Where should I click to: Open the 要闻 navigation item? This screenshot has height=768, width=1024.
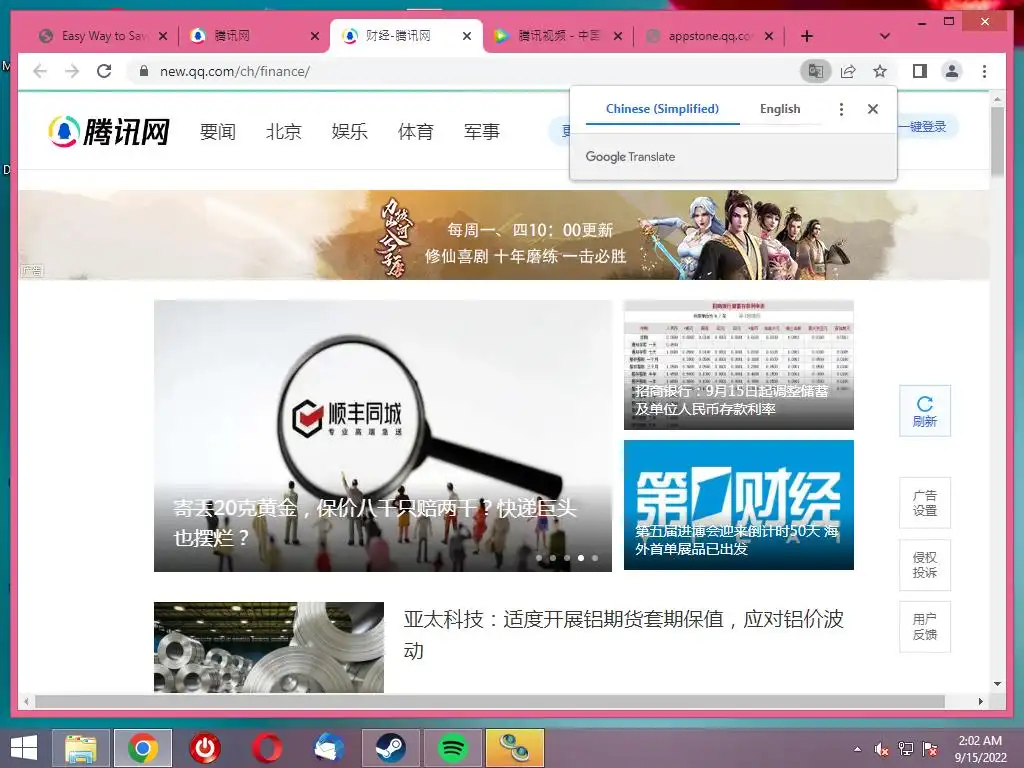[x=217, y=131]
